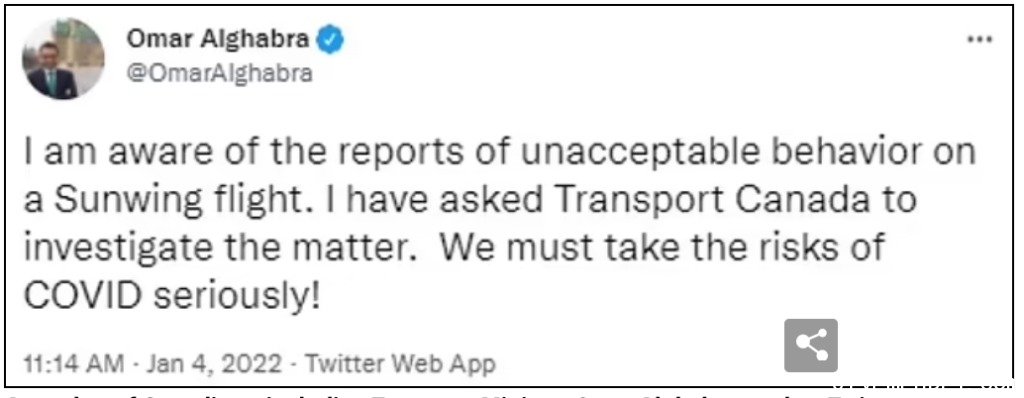The image size is (1024, 398).
Task: Click the gray share icon
Action: [810, 346]
